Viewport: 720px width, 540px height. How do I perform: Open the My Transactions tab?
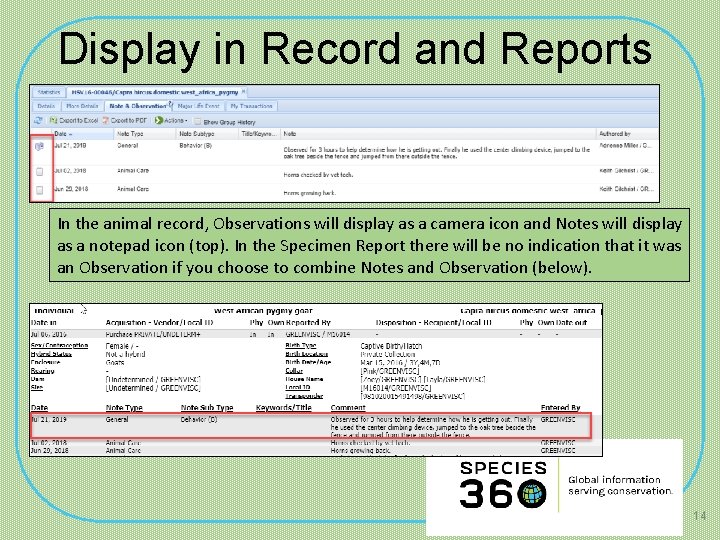(251, 106)
